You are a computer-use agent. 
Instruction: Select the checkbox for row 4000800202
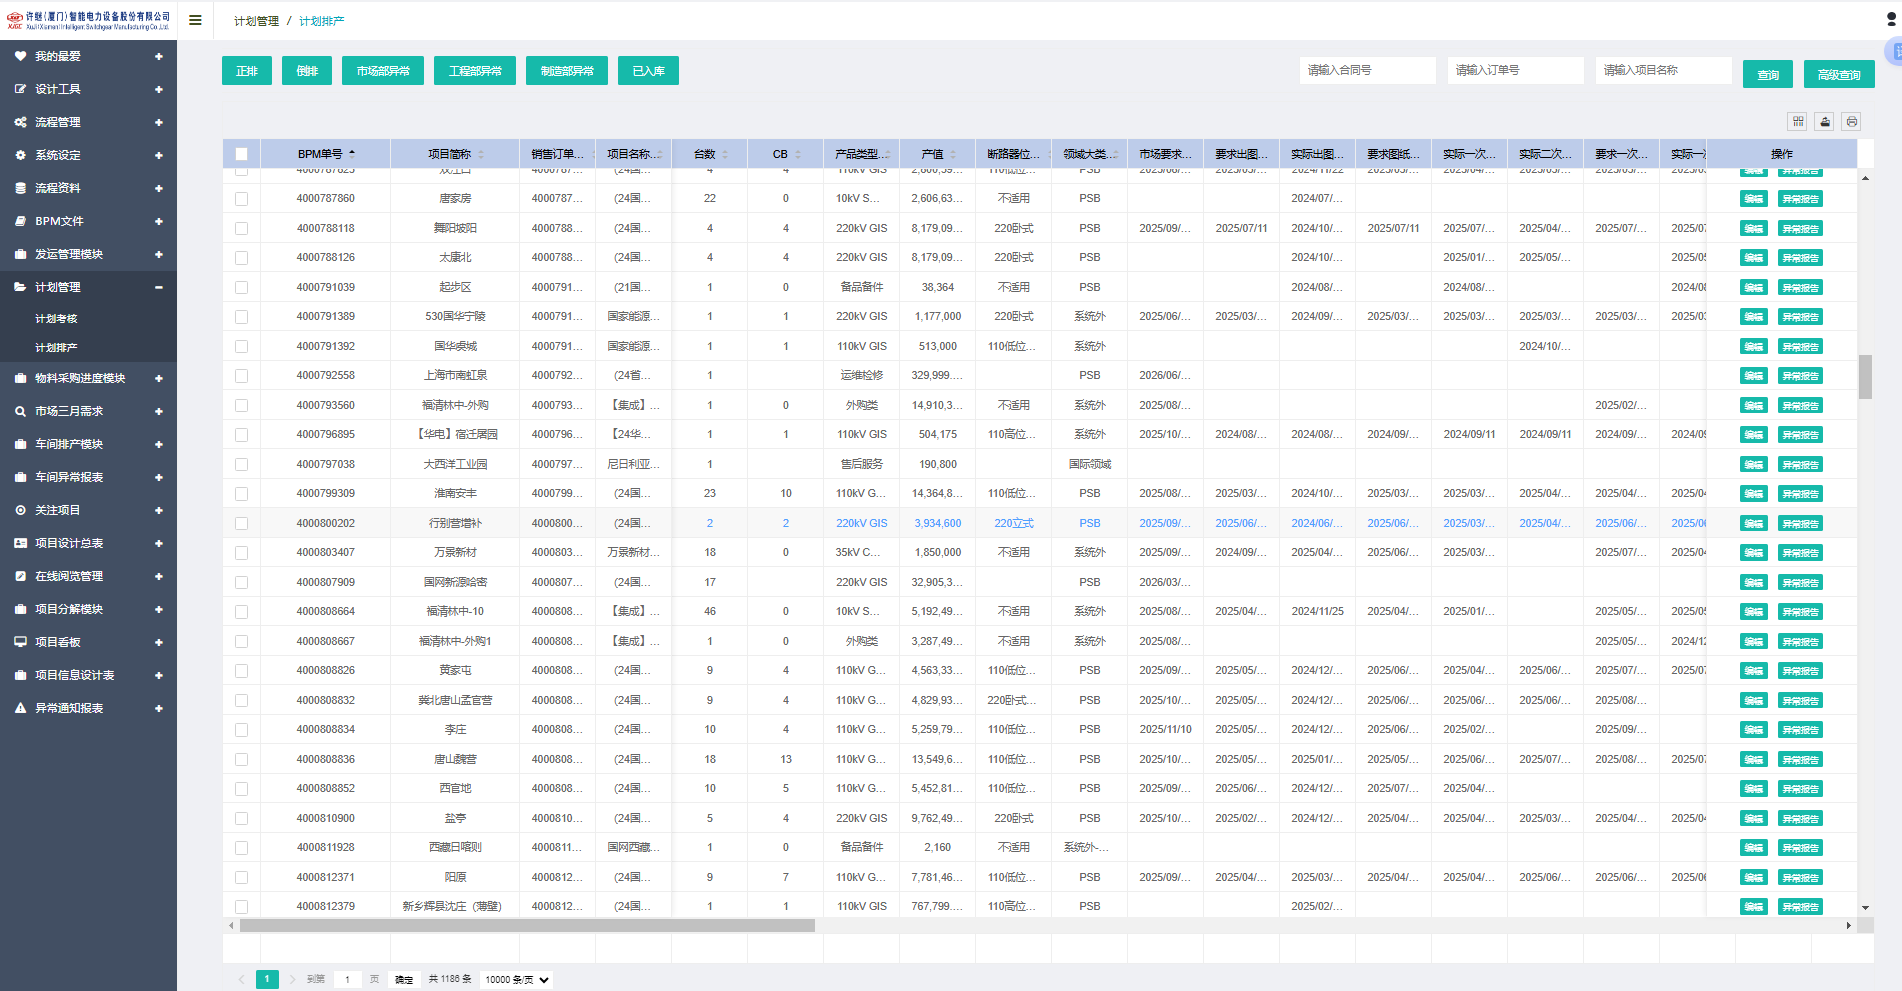(x=241, y=523)
